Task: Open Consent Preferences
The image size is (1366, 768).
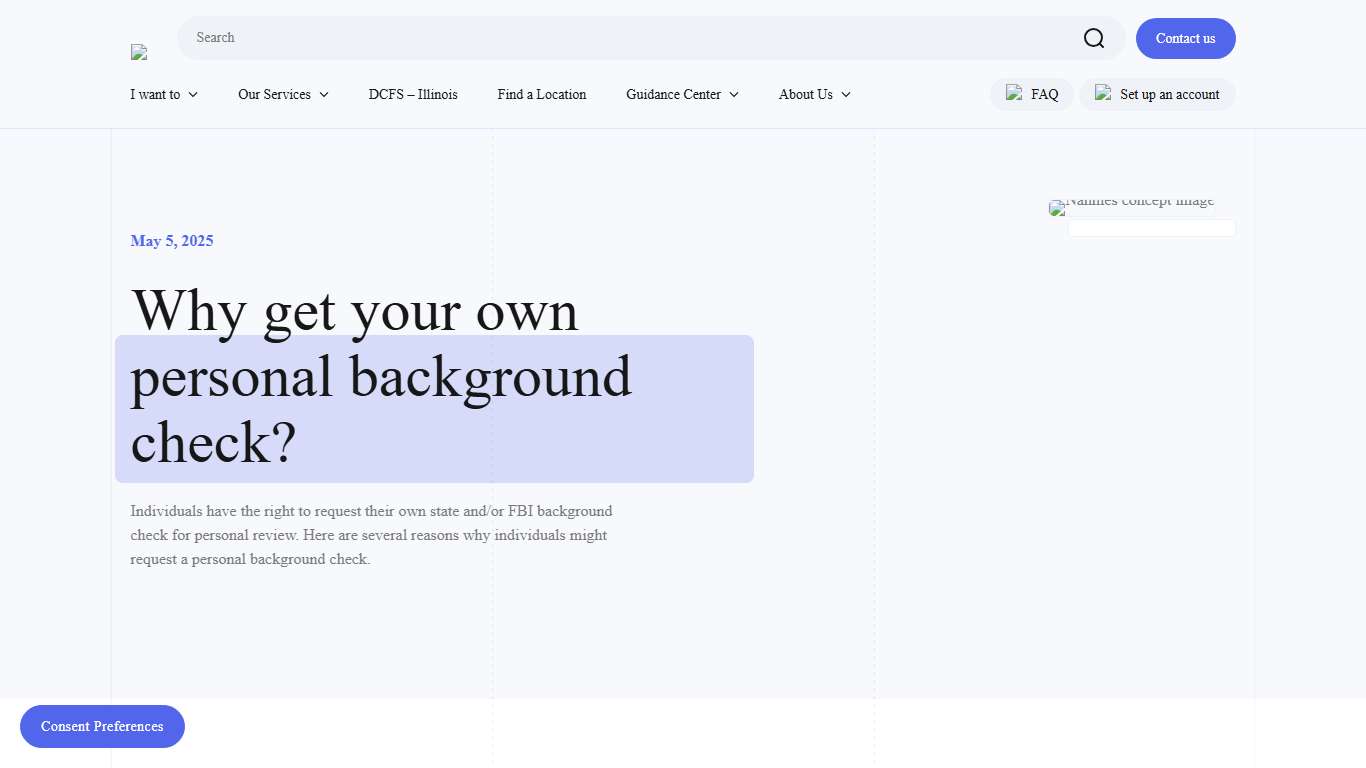Action: tap(102, 726)
